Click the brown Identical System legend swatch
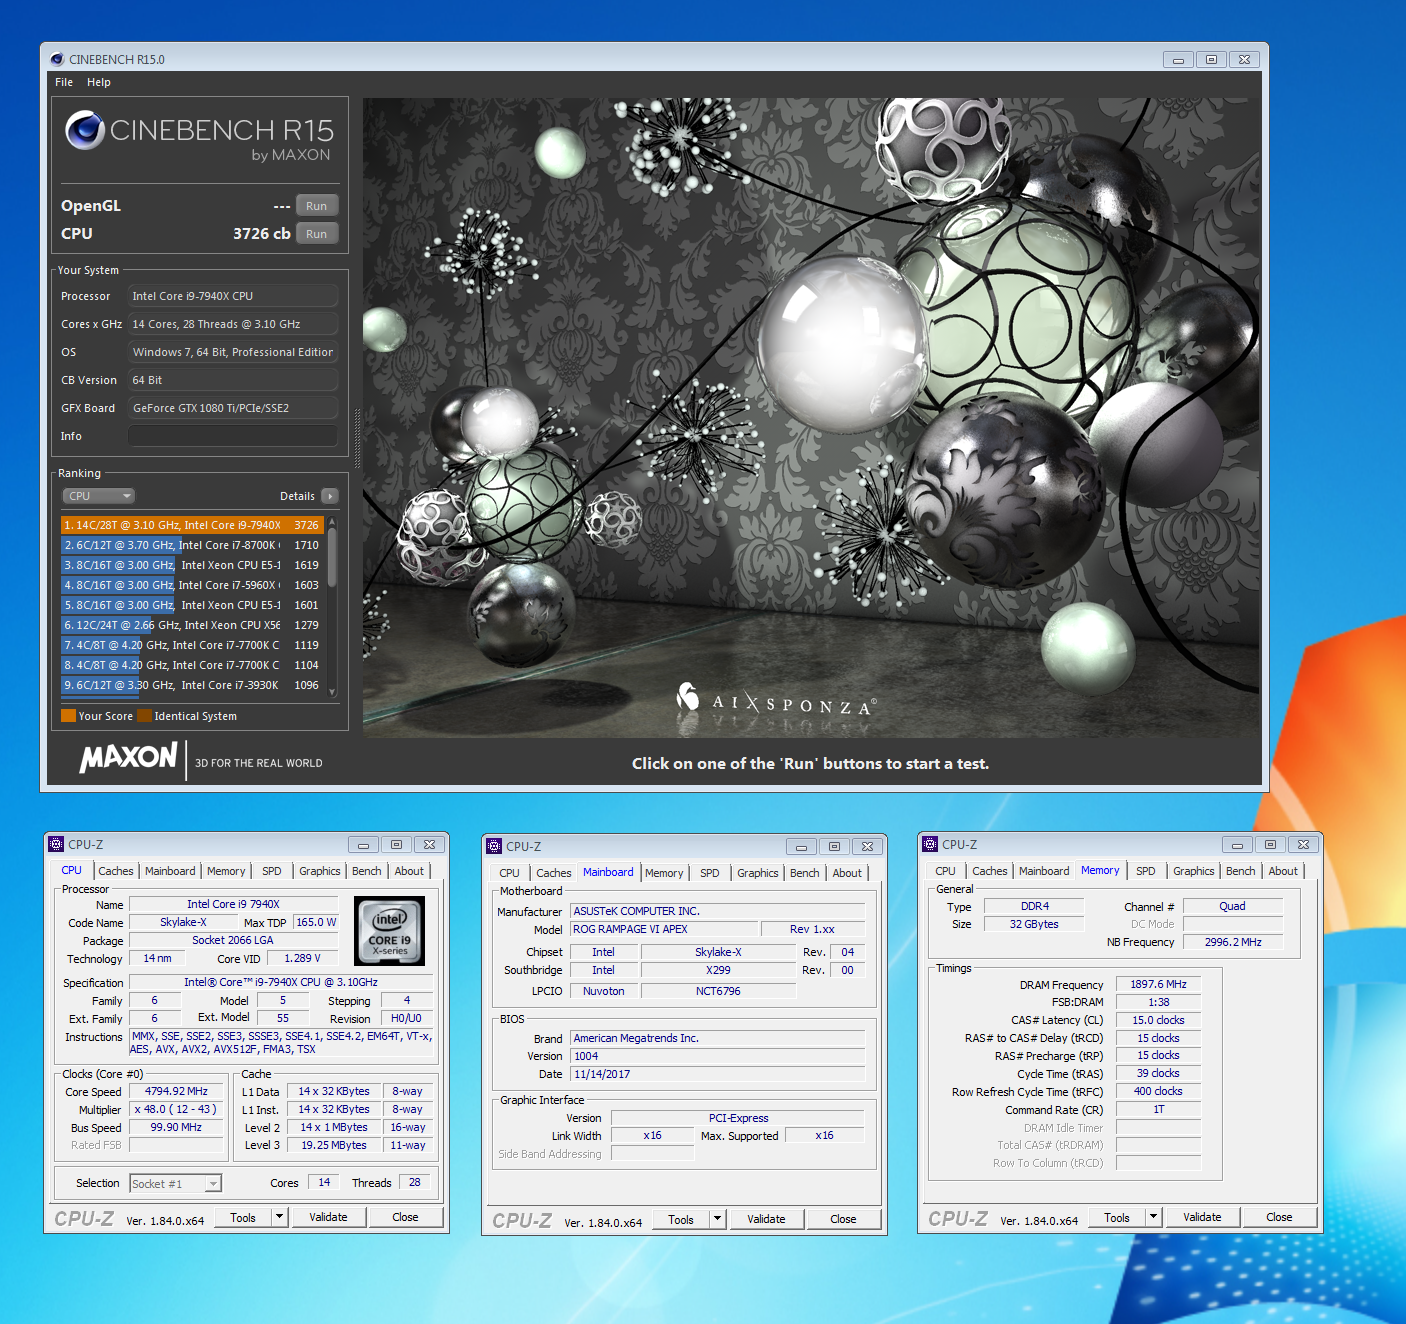The height and width of the screenshot is (1324, 1406). tap(145, 716)
